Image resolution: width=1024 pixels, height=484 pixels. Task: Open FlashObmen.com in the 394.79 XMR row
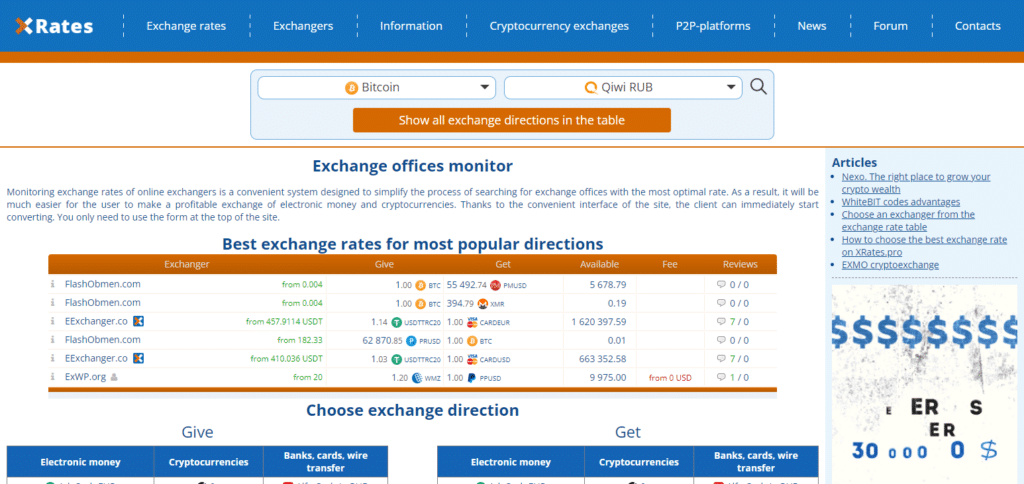tap(103, 302)
